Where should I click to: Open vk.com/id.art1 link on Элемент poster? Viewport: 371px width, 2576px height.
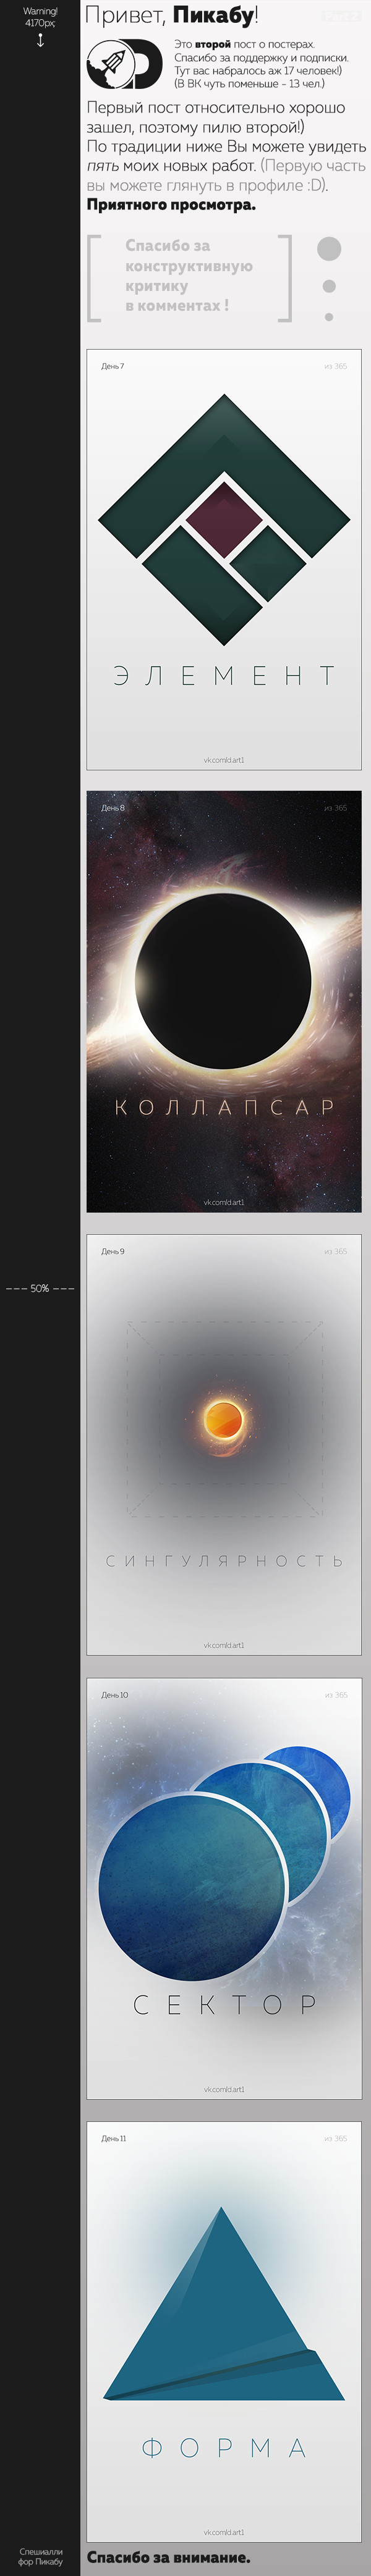224,760
